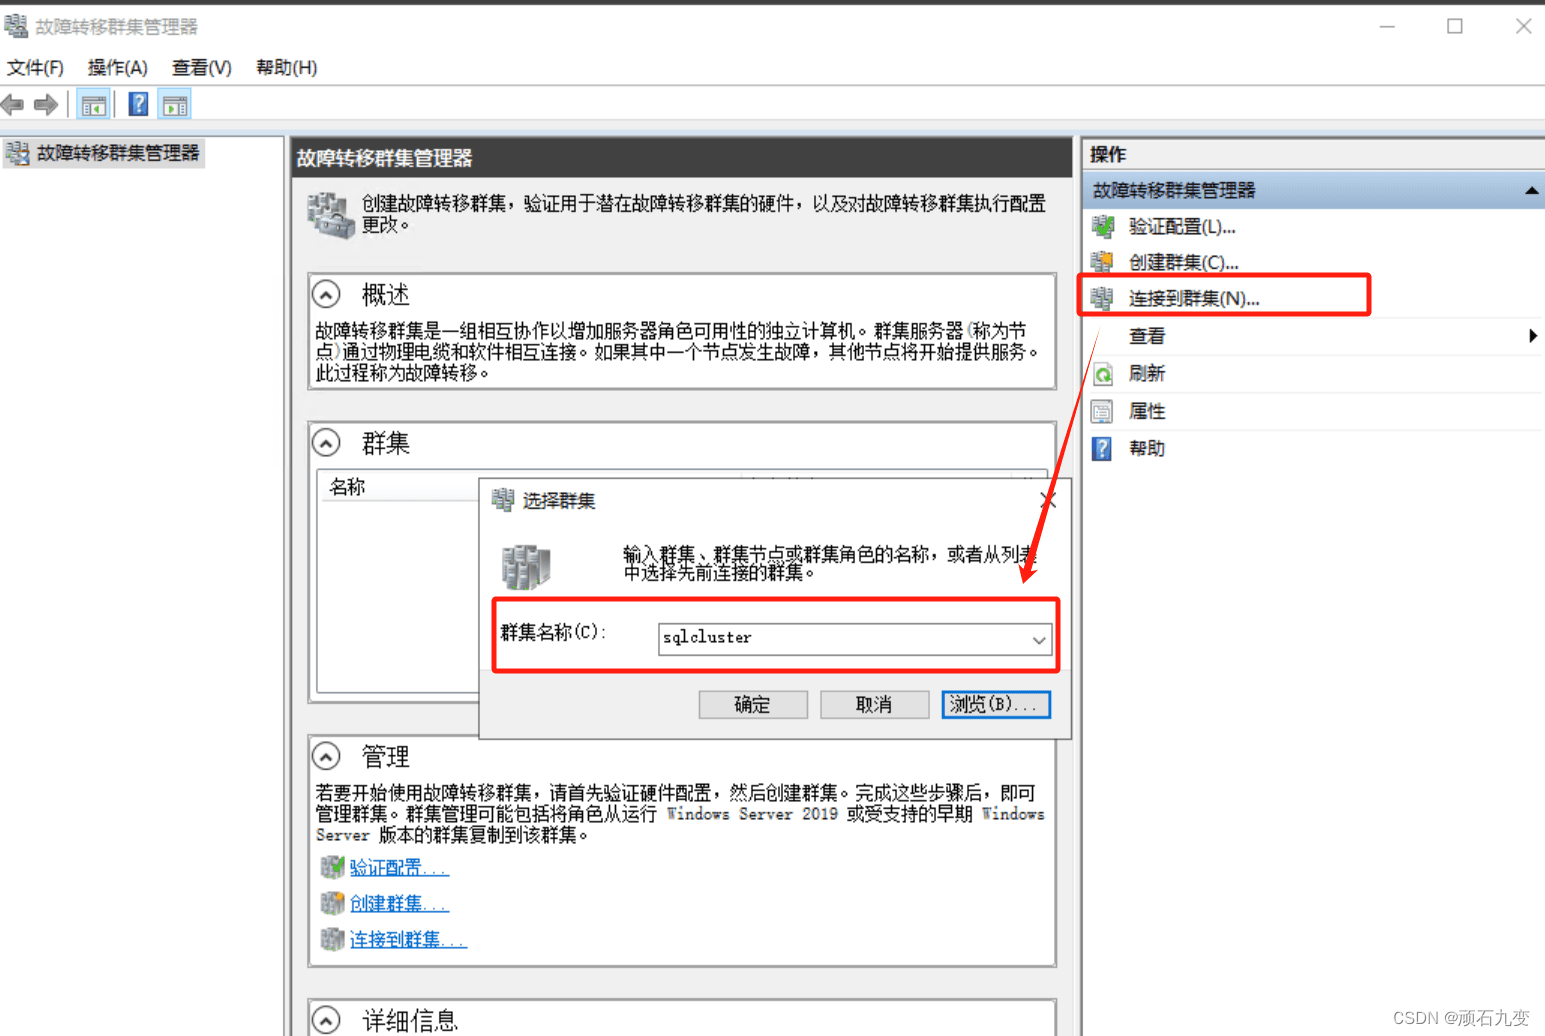Viewport: 1545px width, 1036px height.
Task: Click 连接到群集(N)... text in Actions pane
Action: pyautogui.click(x=1194, y=298)
